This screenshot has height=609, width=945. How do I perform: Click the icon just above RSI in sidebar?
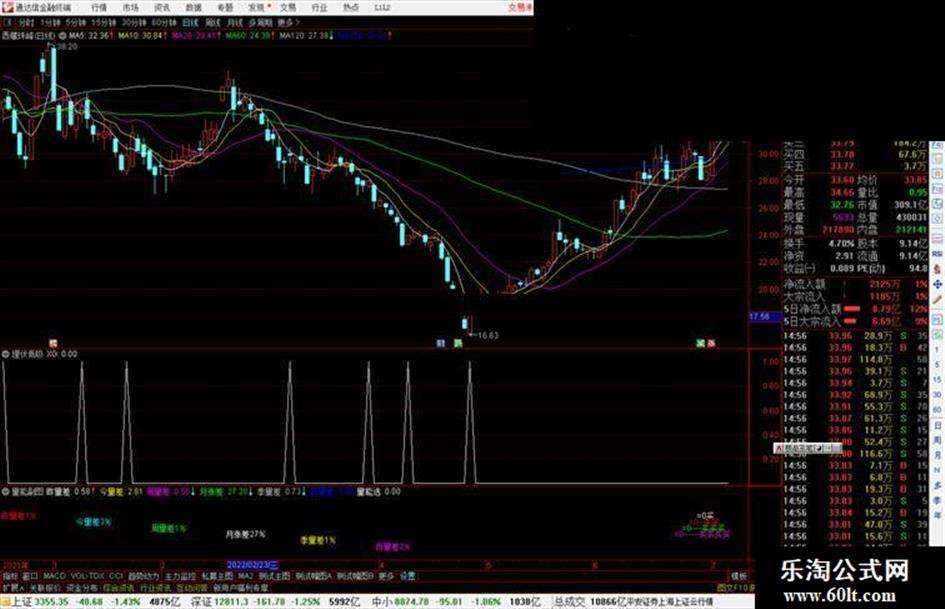tap(937, 239)
